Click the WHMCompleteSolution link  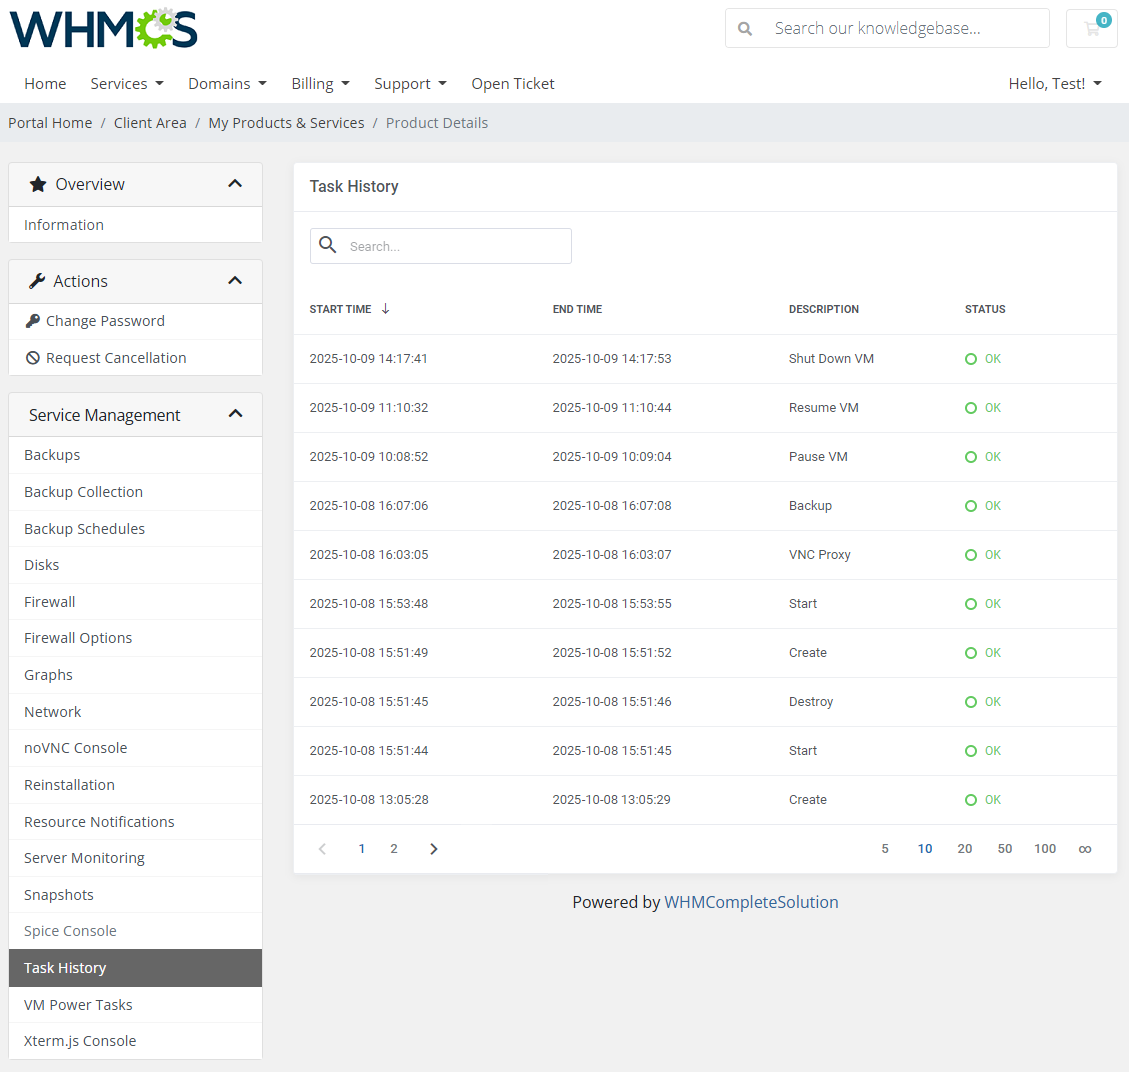click(751, 901)
